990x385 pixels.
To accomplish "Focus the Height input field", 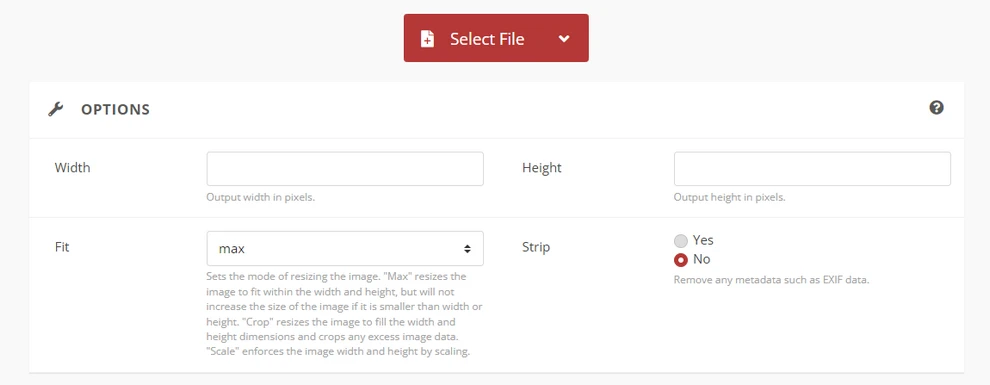I will click(812, 169).
